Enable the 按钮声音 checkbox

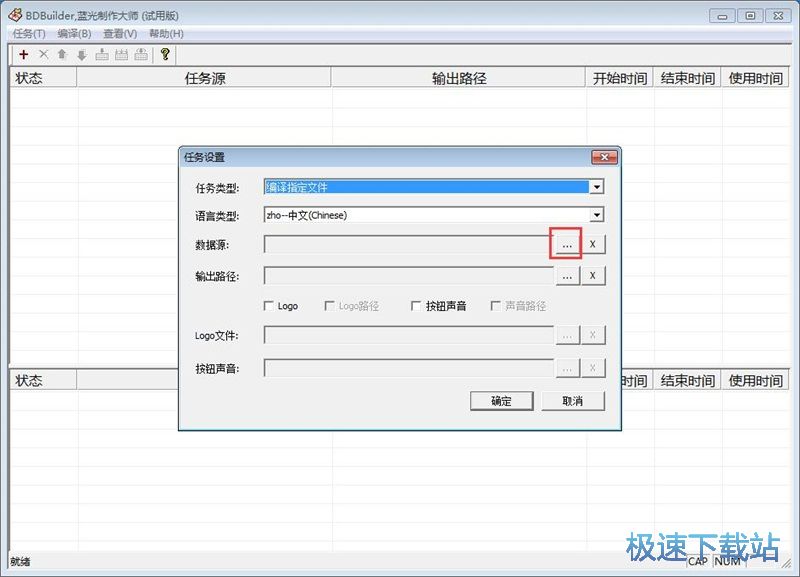[416, 306]
